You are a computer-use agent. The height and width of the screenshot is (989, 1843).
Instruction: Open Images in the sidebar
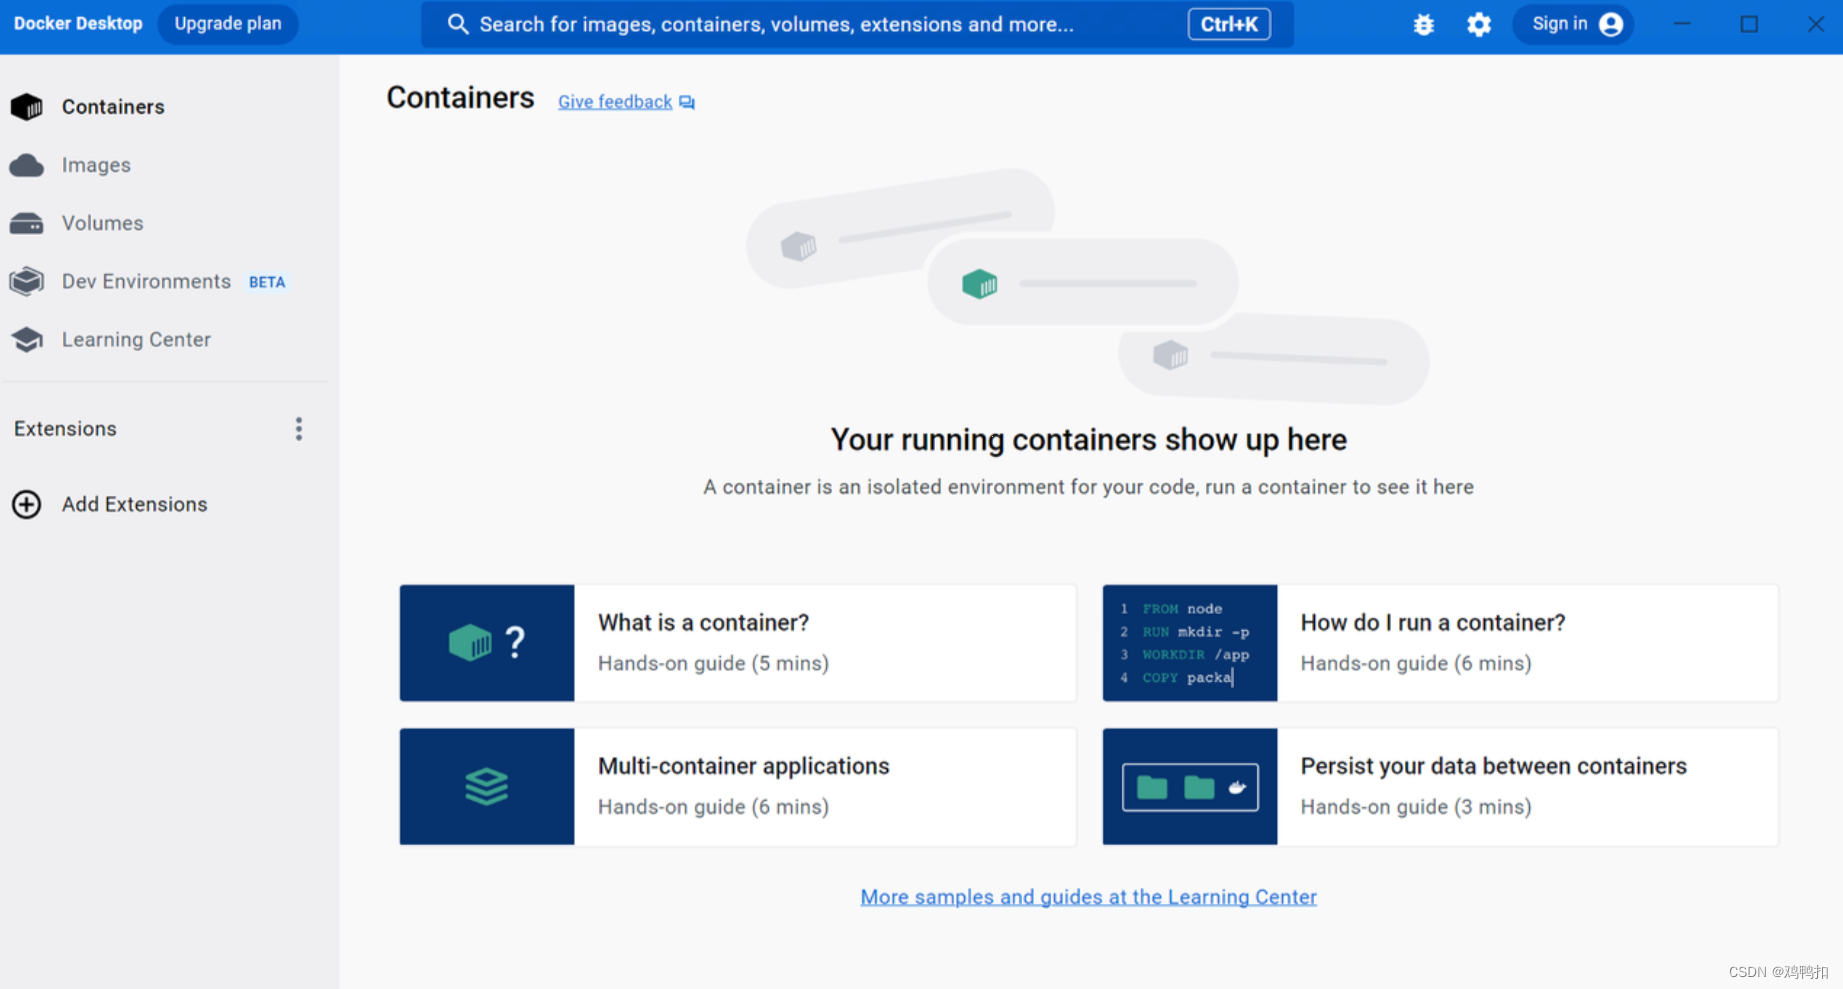[96, 165]
